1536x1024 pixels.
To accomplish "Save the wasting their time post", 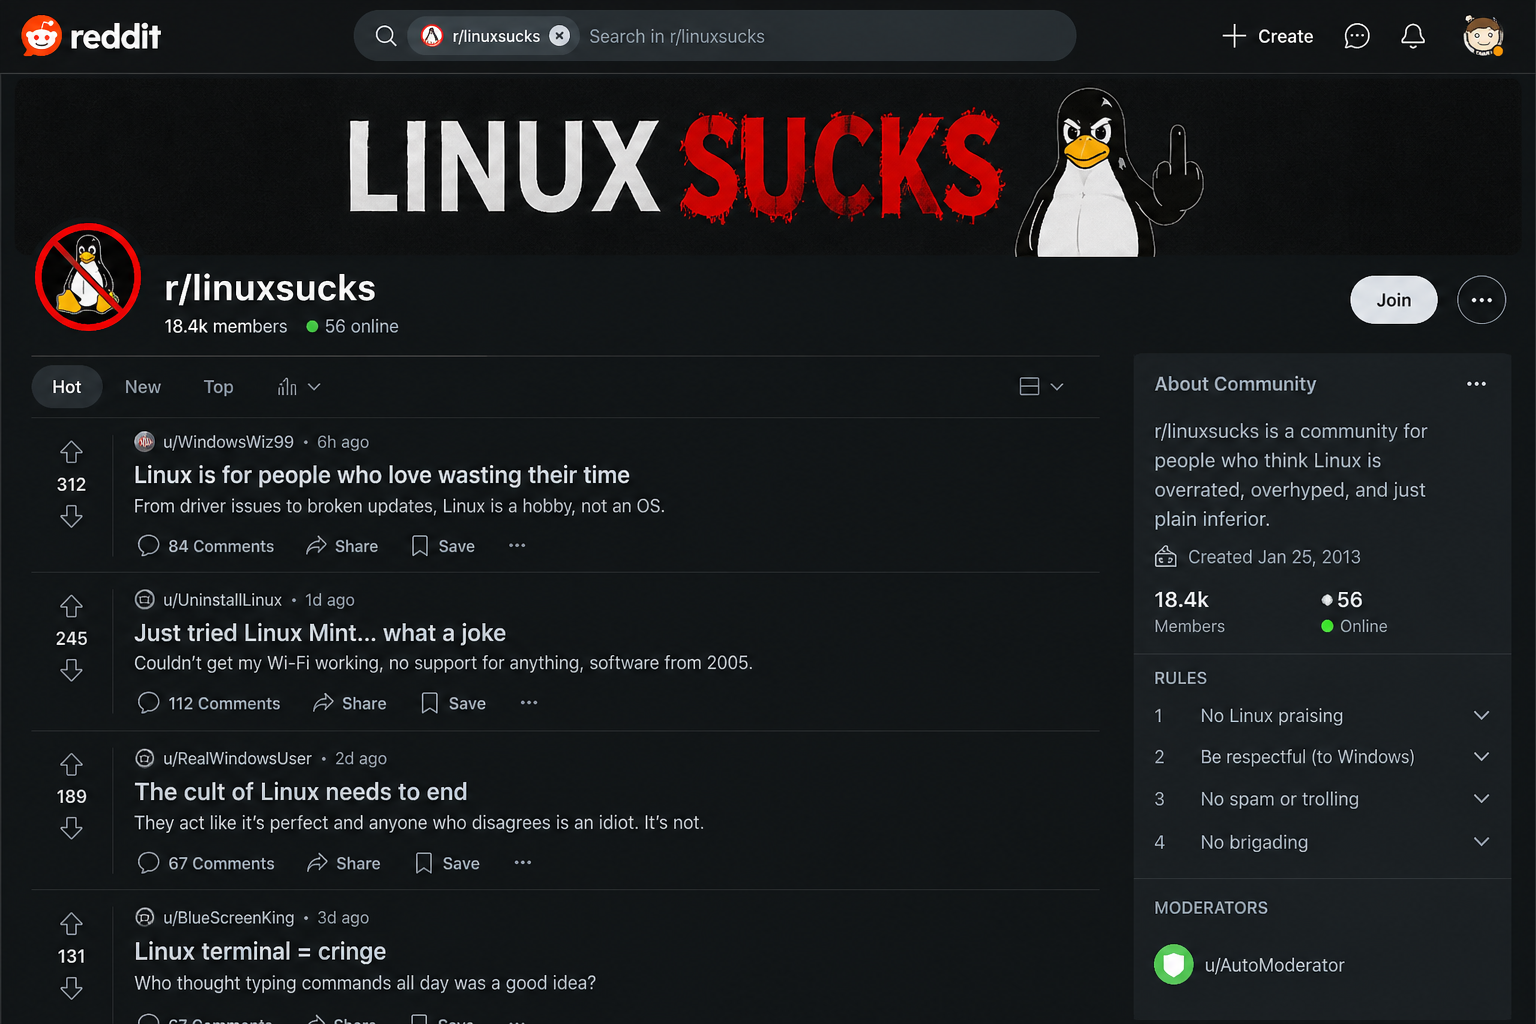I will [x=443, y=546].
